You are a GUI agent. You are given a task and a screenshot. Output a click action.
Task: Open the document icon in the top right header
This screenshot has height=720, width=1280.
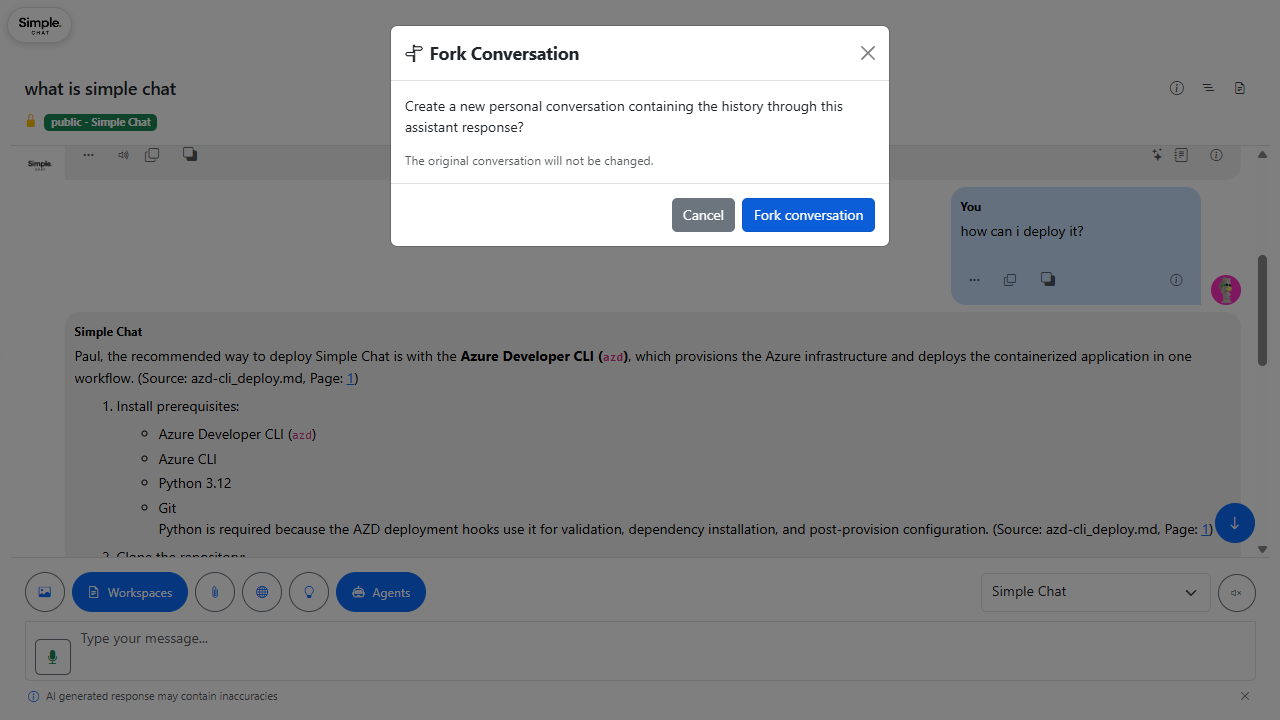point(1240,88)
